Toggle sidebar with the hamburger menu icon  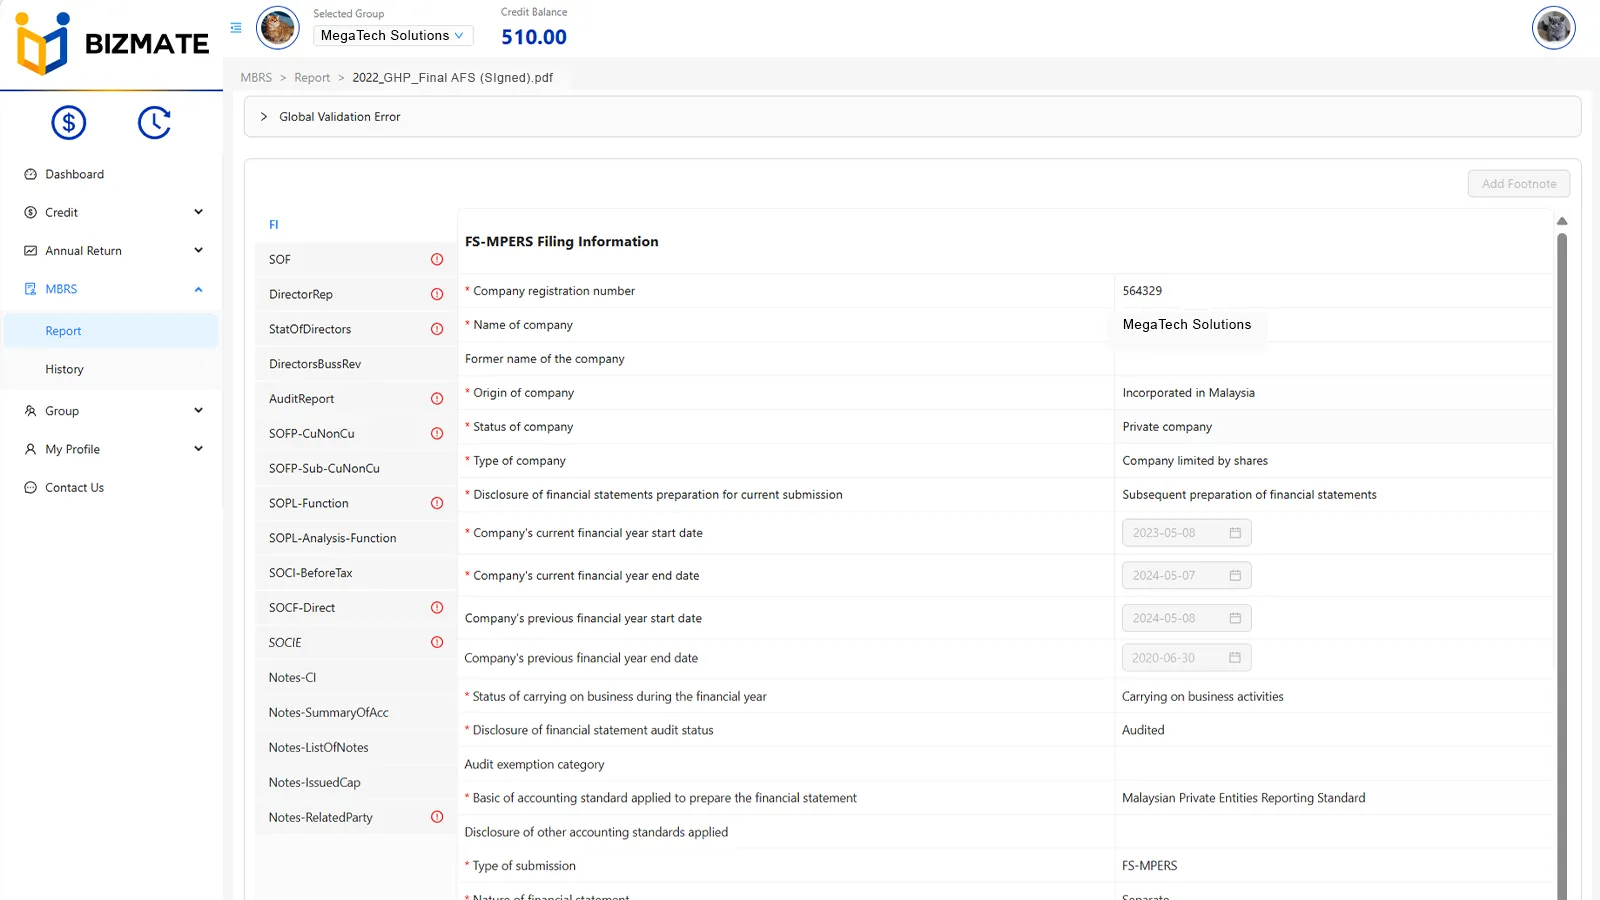[236, 28]
